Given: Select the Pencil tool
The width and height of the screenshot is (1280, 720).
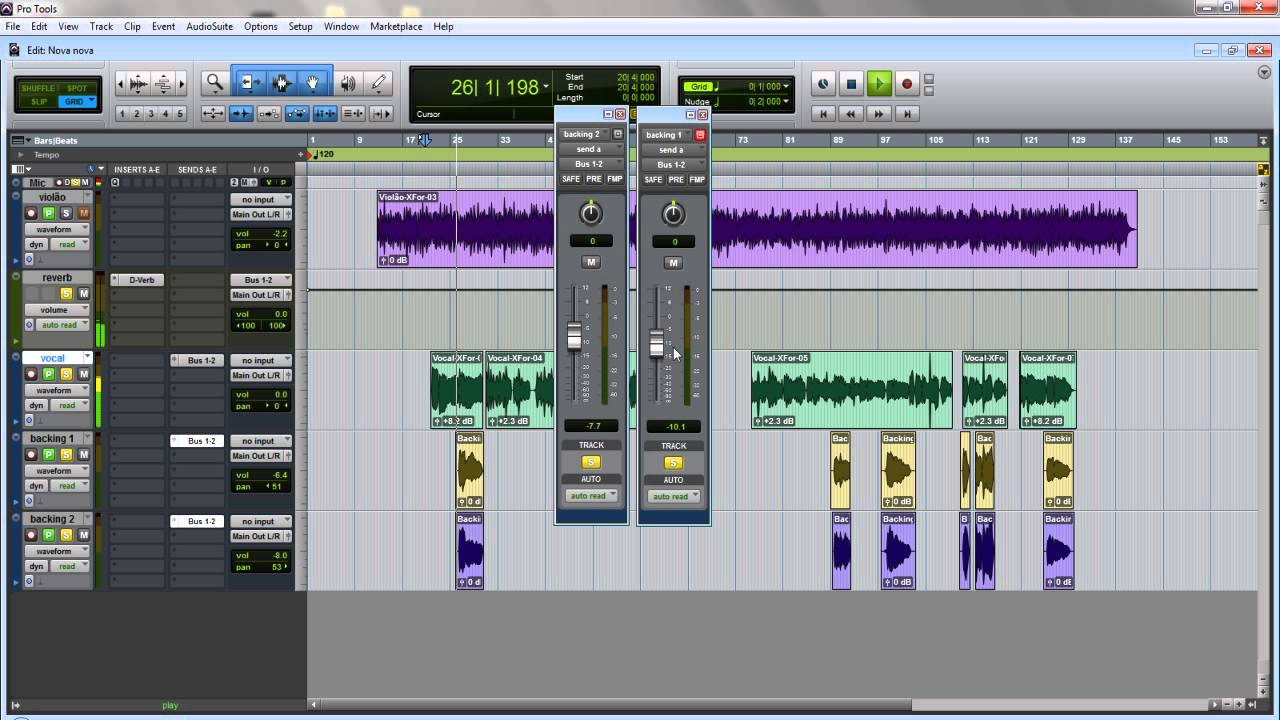Looking at the screenshot, I should (378, 84).
